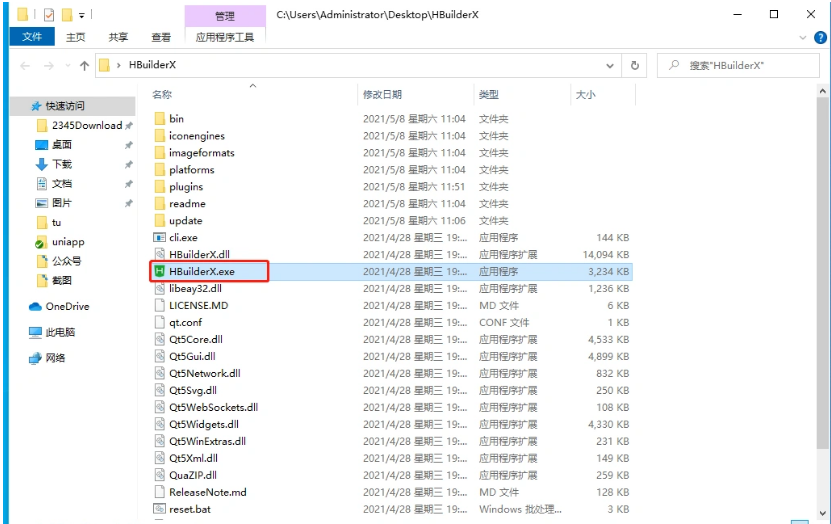Image resolution: width=831 pixels, height=524 pixels.
Task: Open the 应用程序工具 tab
Action: click(225, 37)
